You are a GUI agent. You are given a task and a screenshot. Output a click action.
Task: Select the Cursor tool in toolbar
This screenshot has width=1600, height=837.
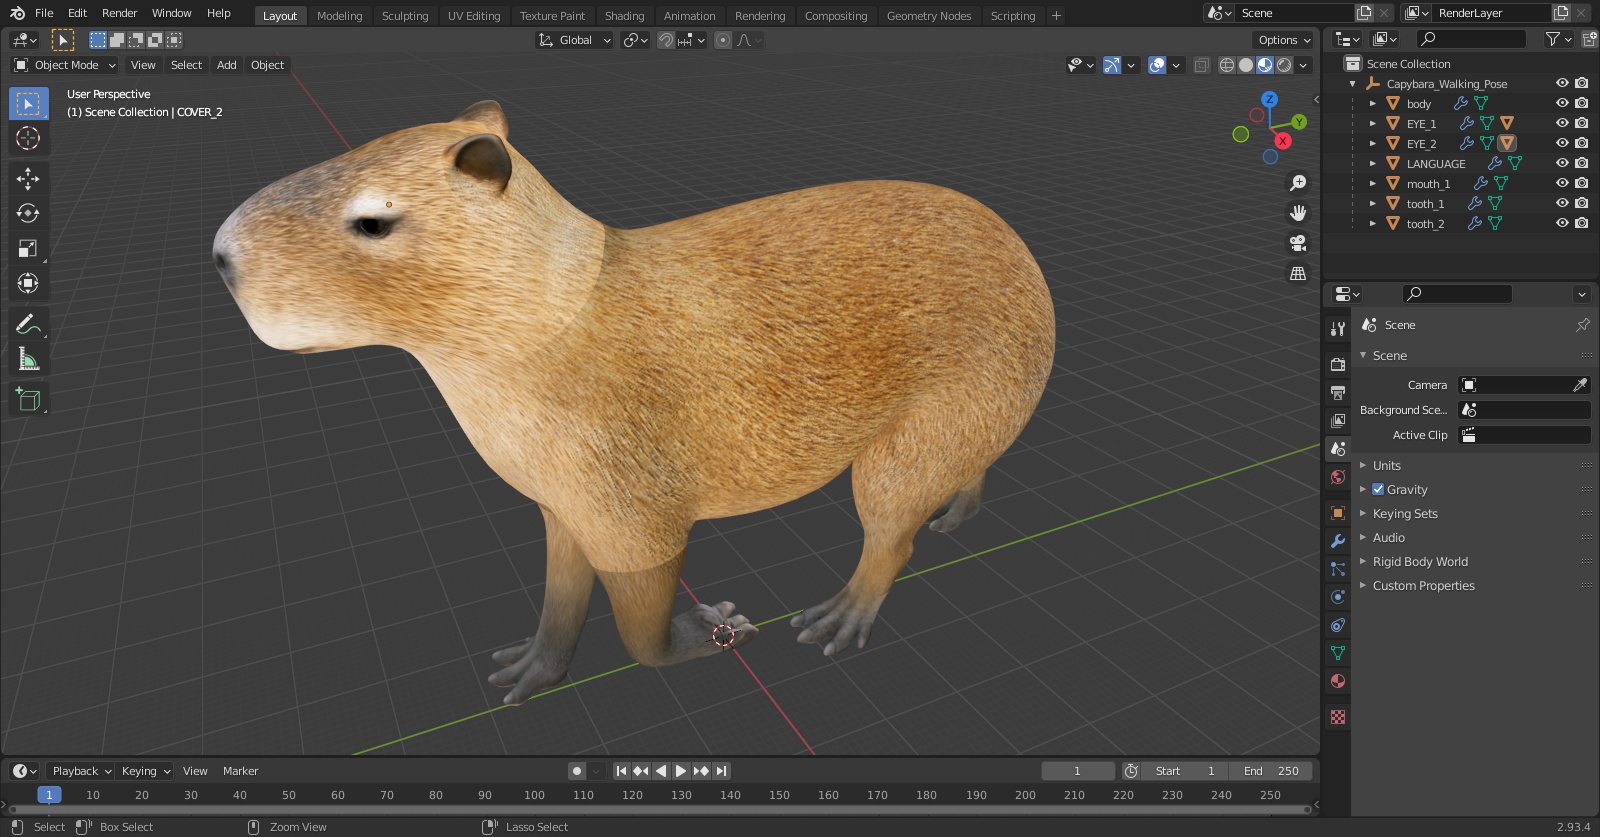[x=28, y=138]
